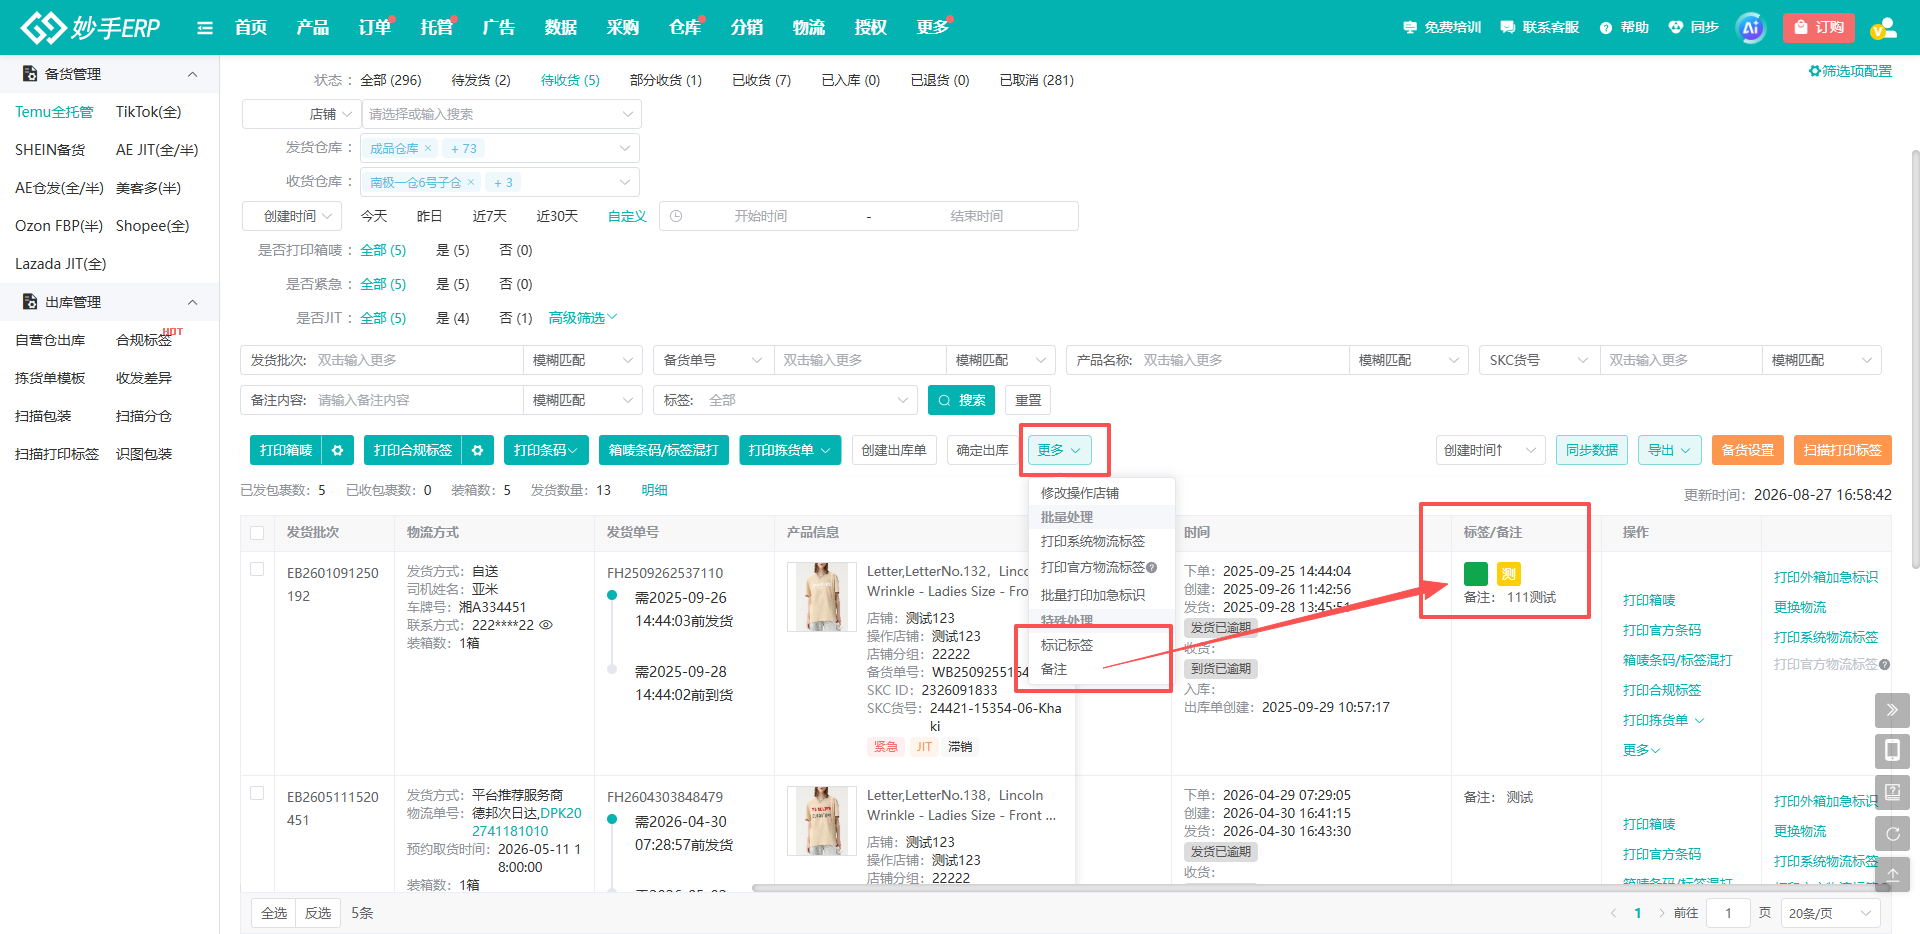This screenshot has height=934, width=1920.
Task: Click the user avatar icon
Action: click(1883, 28)
